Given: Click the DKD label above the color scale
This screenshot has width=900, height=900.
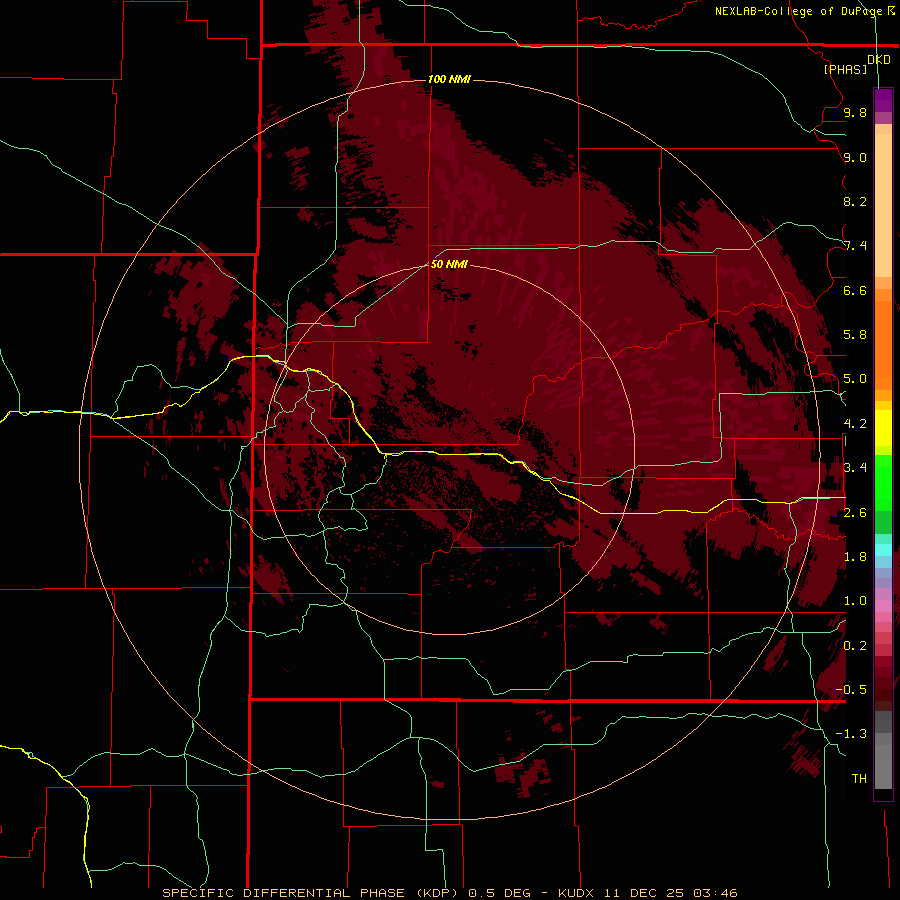Looking at the screenshot, I should coord(879,59).
